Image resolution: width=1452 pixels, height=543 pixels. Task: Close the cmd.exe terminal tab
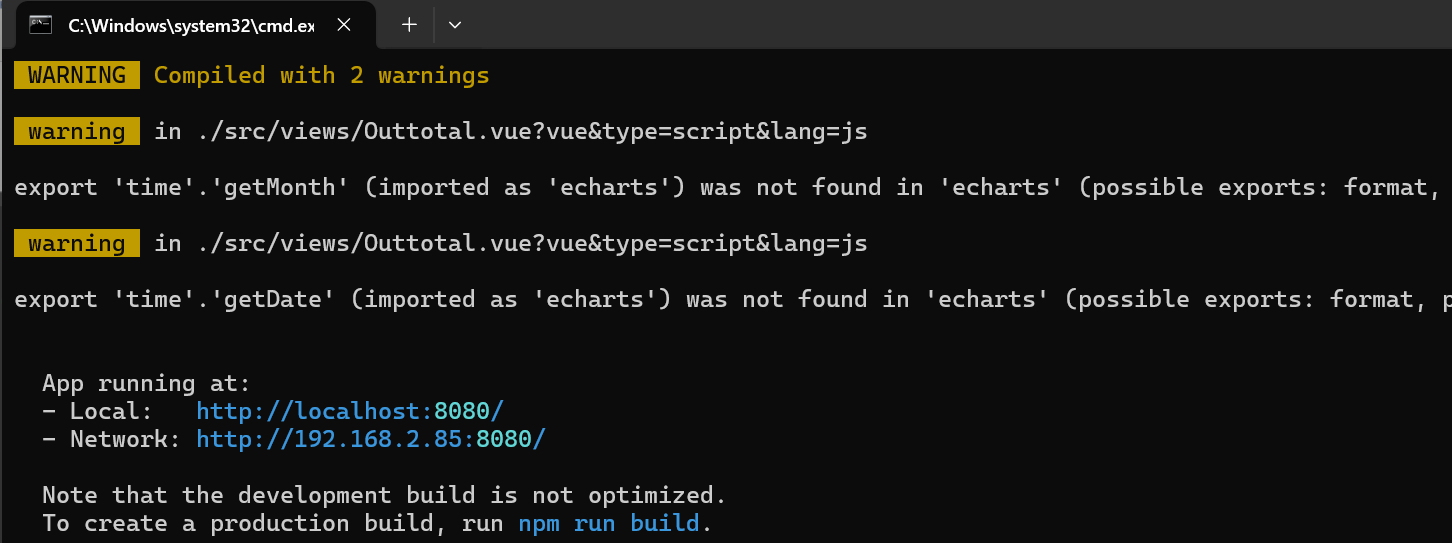coord(344,25)
